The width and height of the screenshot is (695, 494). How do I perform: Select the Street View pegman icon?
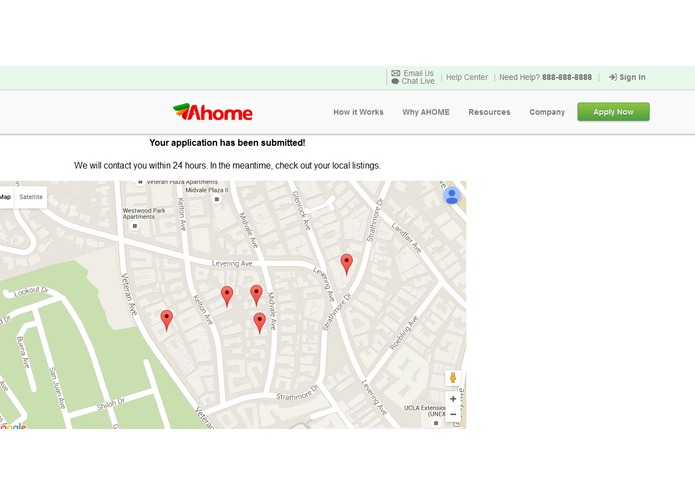[453, 377]
